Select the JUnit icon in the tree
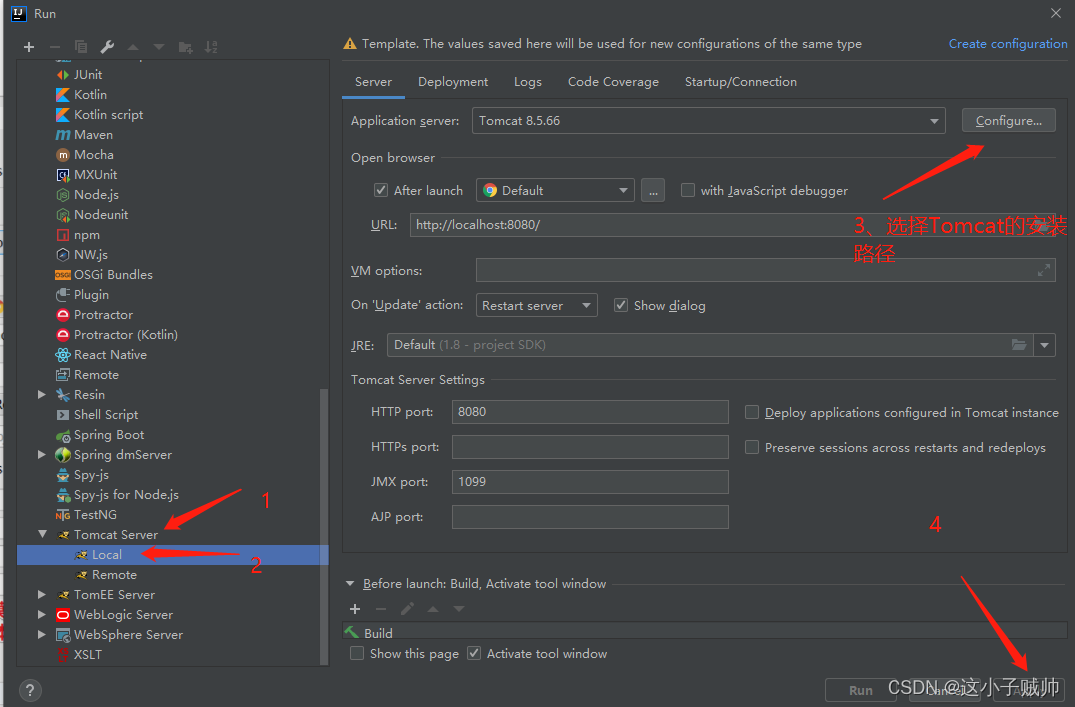 pos(62,75)
